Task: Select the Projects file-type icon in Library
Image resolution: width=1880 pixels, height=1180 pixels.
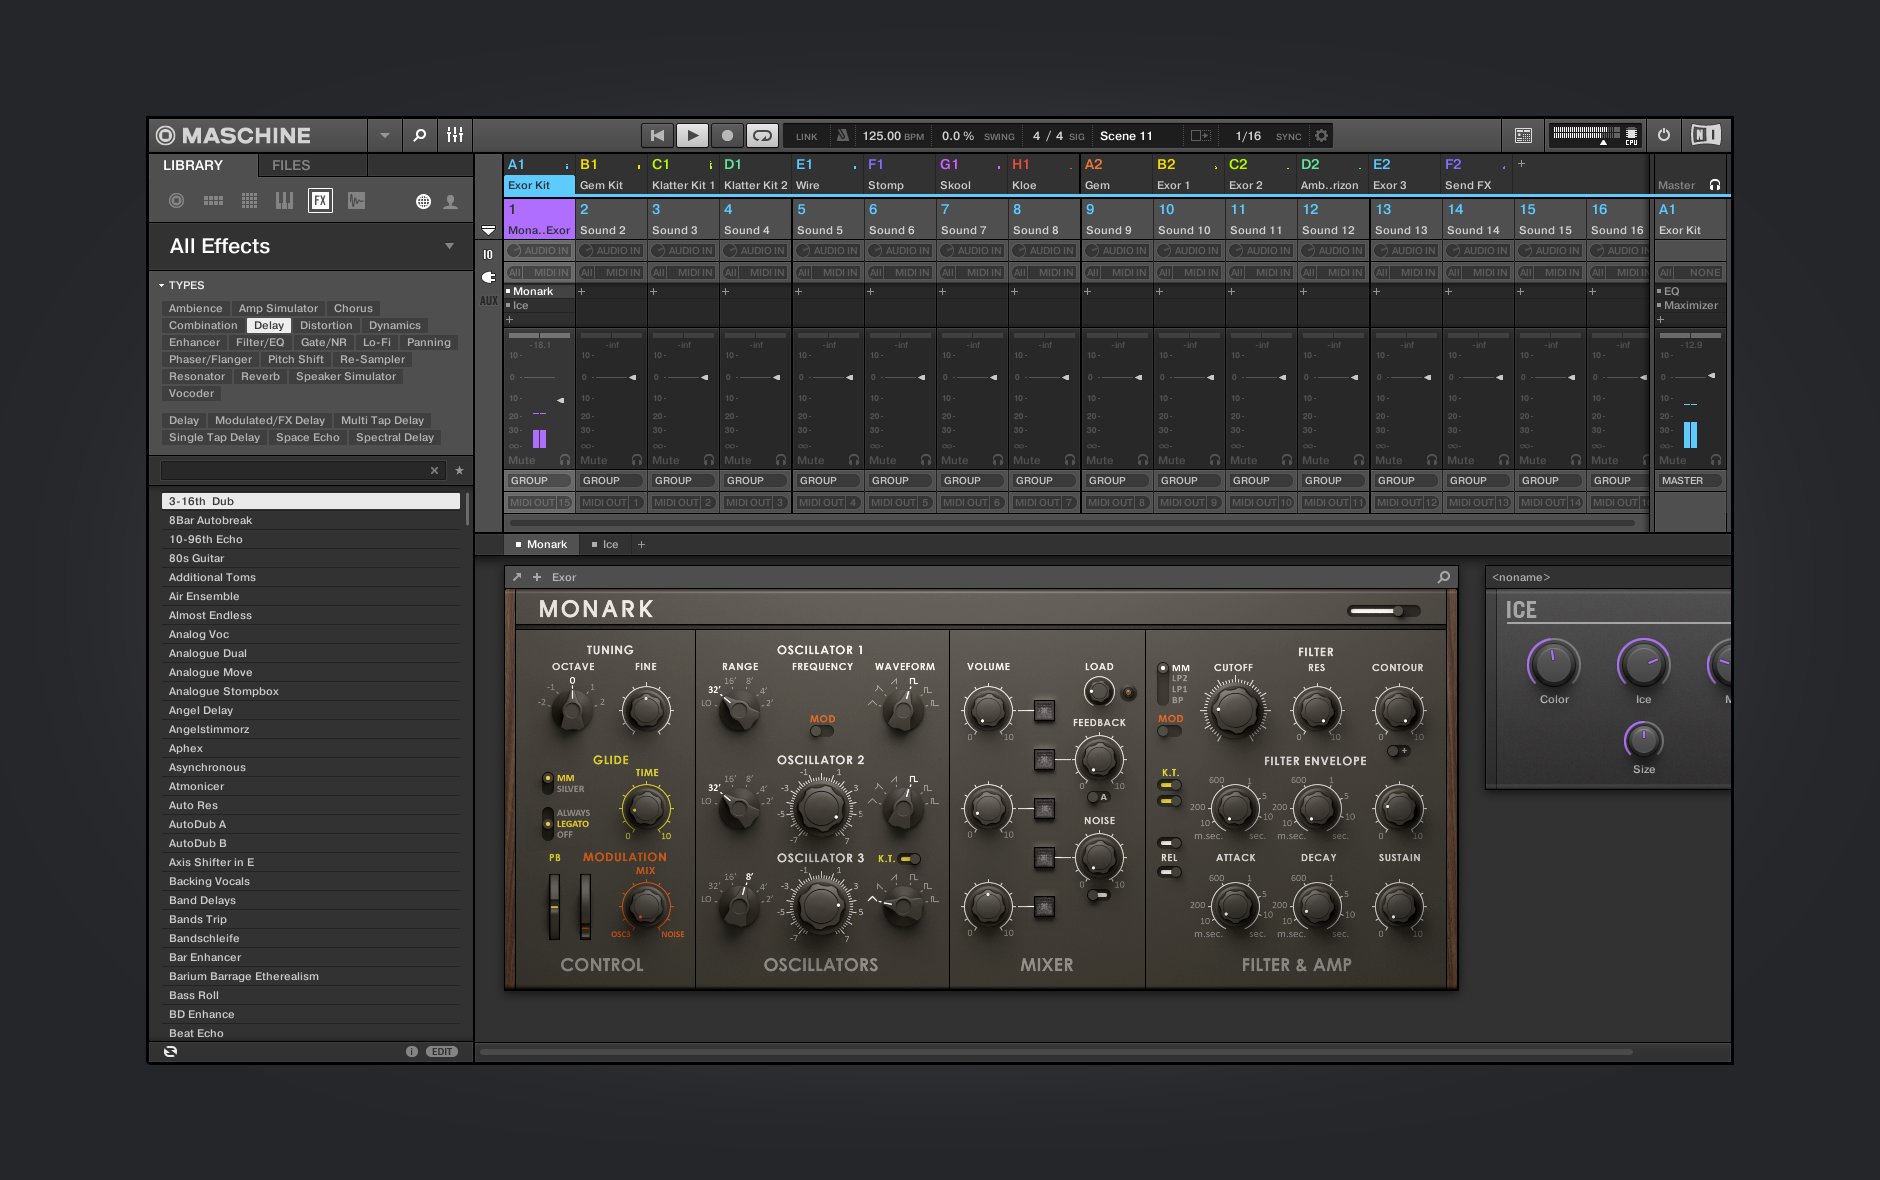Action: pyautogui.click(x=177, y=201)
